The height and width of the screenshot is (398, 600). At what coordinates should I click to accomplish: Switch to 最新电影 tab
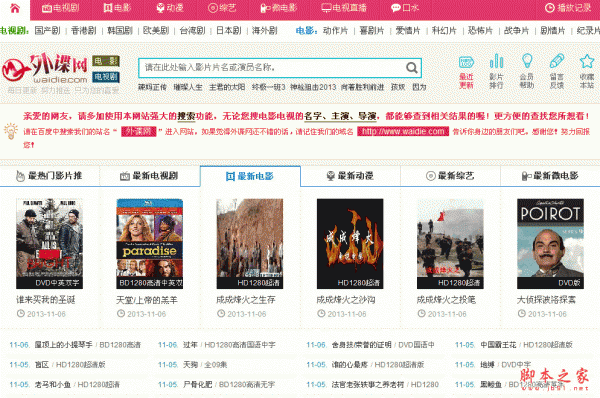[250, 176]
